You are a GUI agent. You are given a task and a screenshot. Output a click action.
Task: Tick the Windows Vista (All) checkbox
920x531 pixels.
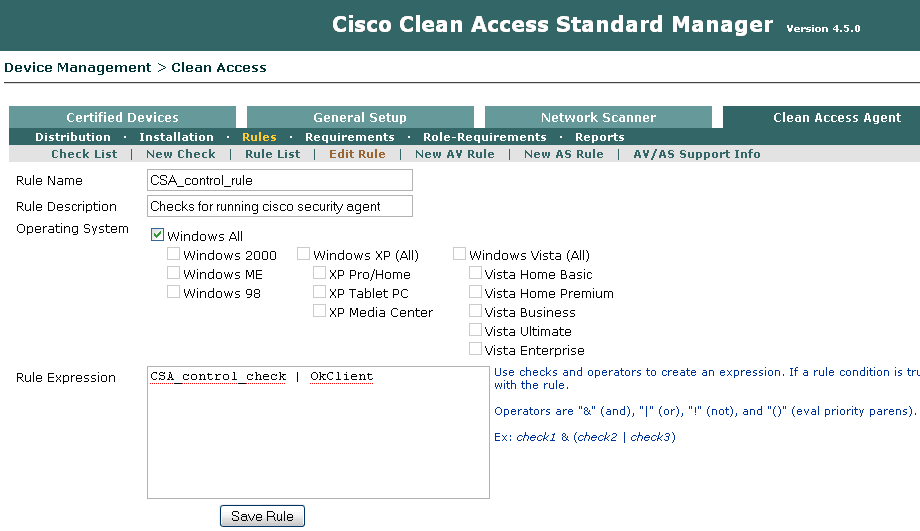[x=460, y=255]
